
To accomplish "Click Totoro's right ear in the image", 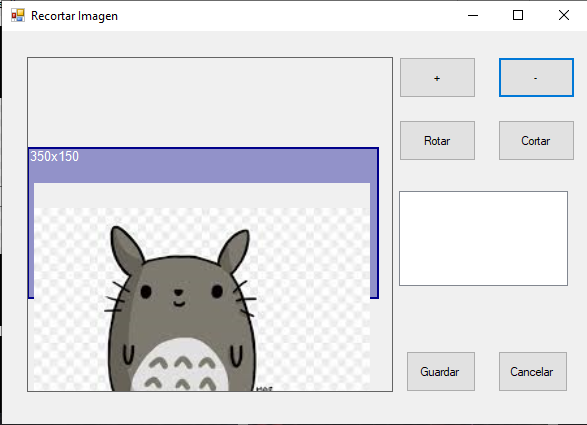I will tap(234, 250).
